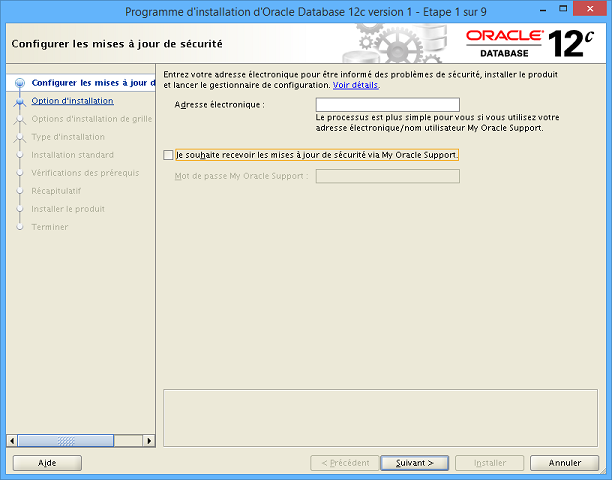Click the step marker icon beside Type d'installation
The width and height of the screenshot is (612, 480).
(20, 137)
